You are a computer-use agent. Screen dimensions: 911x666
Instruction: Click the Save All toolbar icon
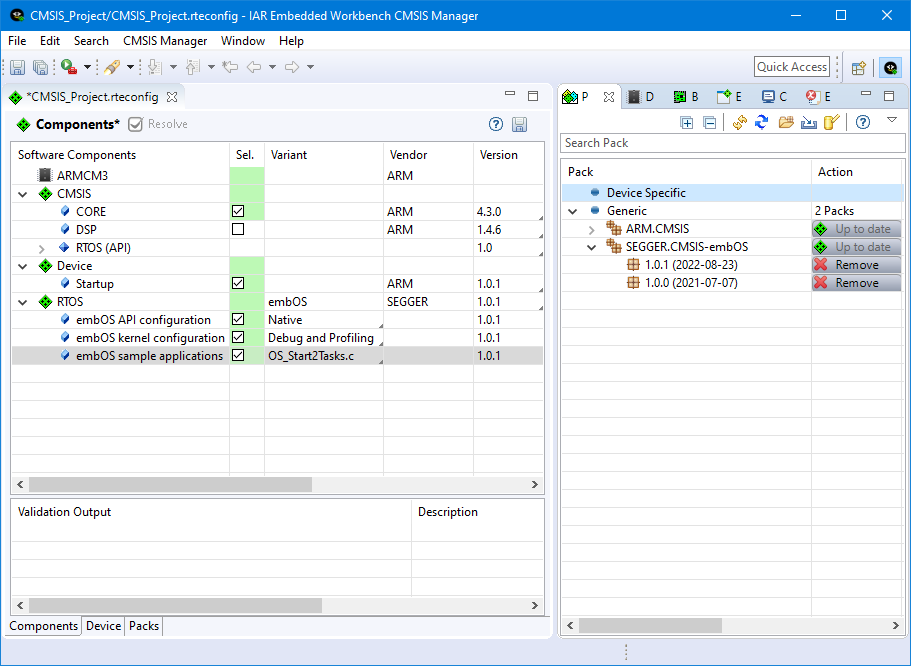[41, 66]
